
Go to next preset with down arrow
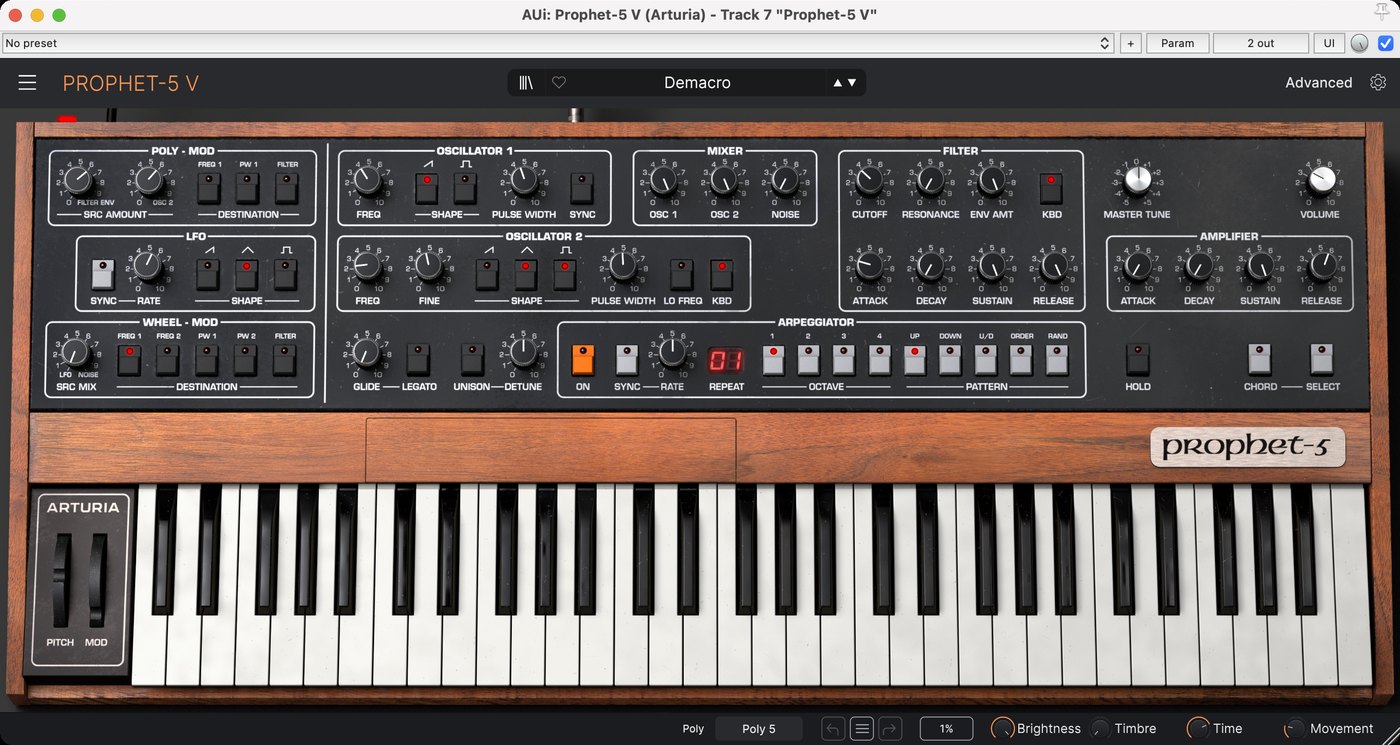tap(852, 83)
